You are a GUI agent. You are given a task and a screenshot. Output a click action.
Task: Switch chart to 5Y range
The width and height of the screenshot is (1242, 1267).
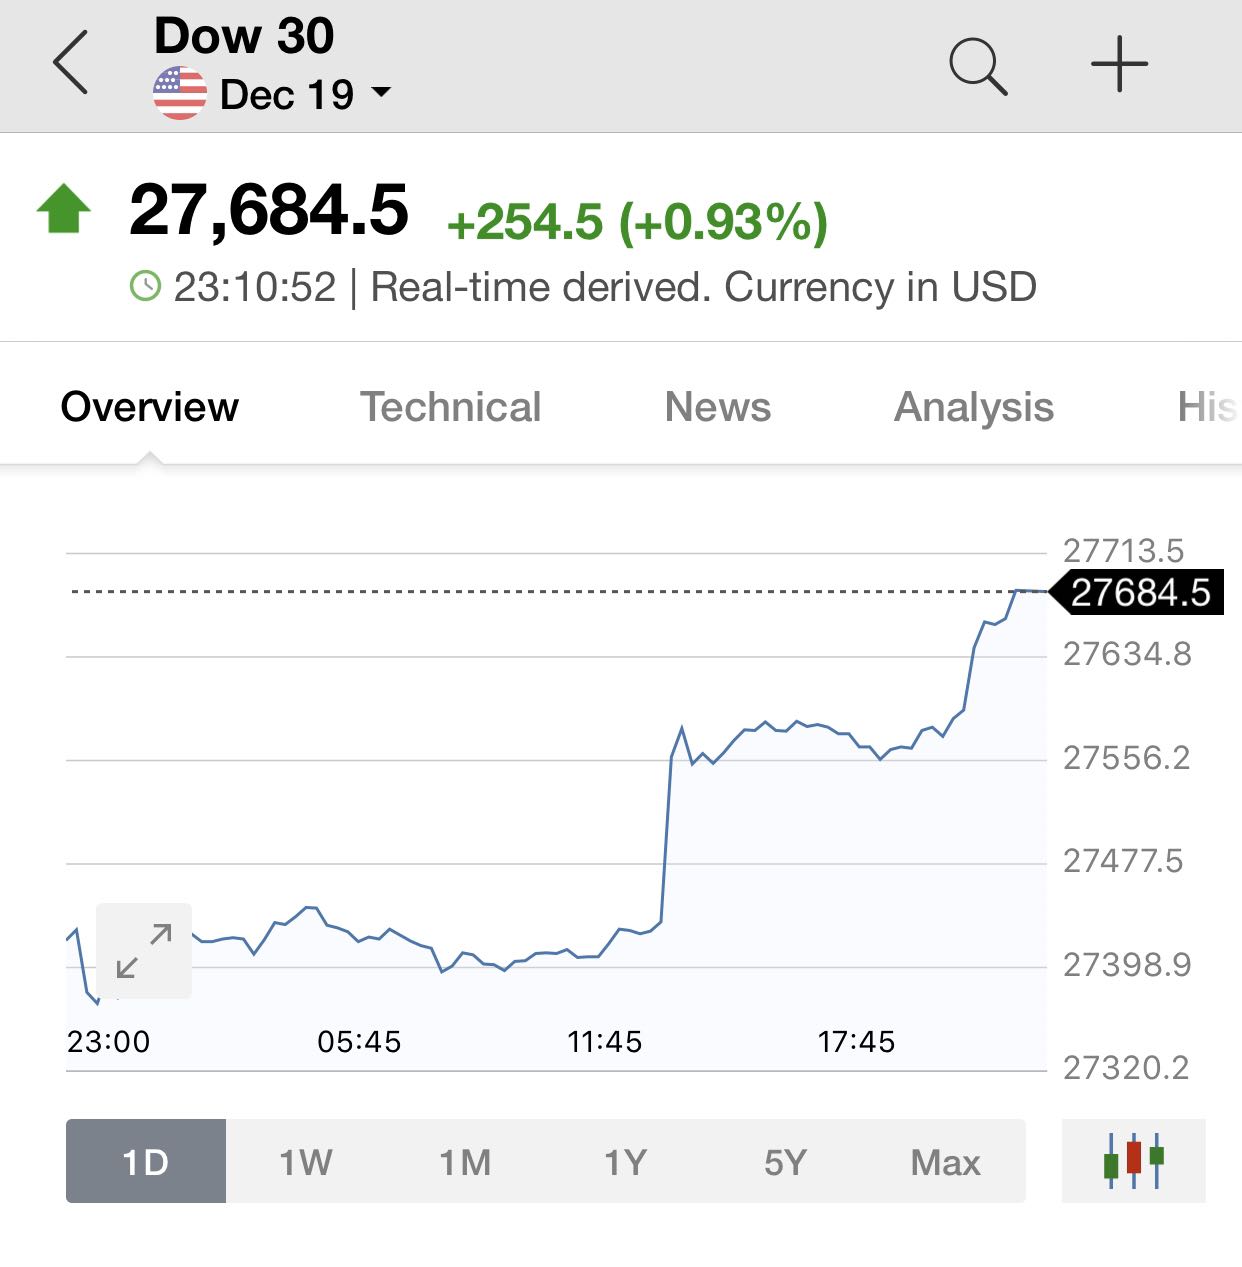[786, 1161]
